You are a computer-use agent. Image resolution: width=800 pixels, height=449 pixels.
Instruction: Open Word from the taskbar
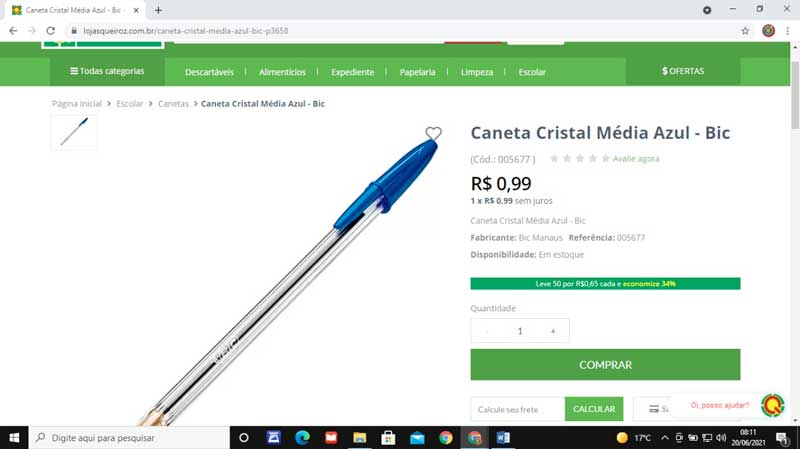point(503,438)
